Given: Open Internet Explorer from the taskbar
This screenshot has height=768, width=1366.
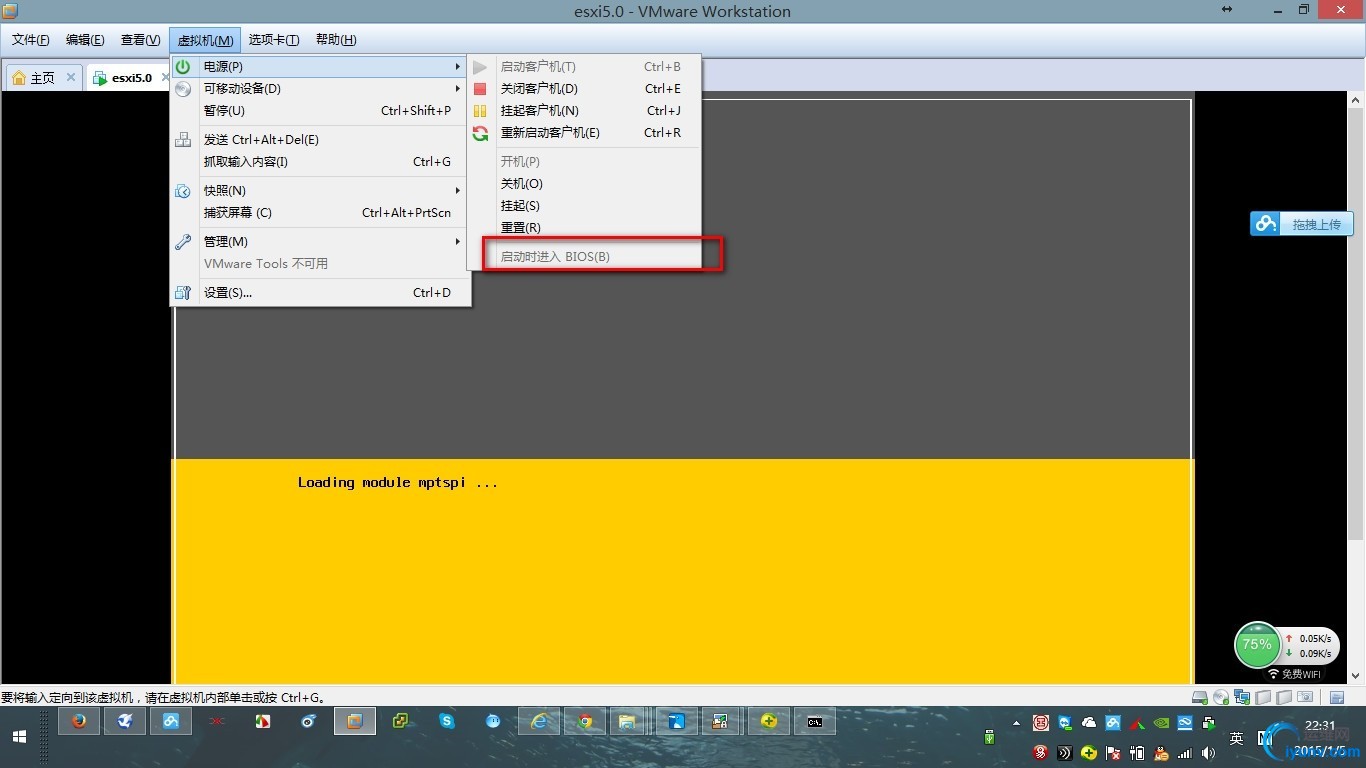Looking at the screenshot, I should pos(539,721).
